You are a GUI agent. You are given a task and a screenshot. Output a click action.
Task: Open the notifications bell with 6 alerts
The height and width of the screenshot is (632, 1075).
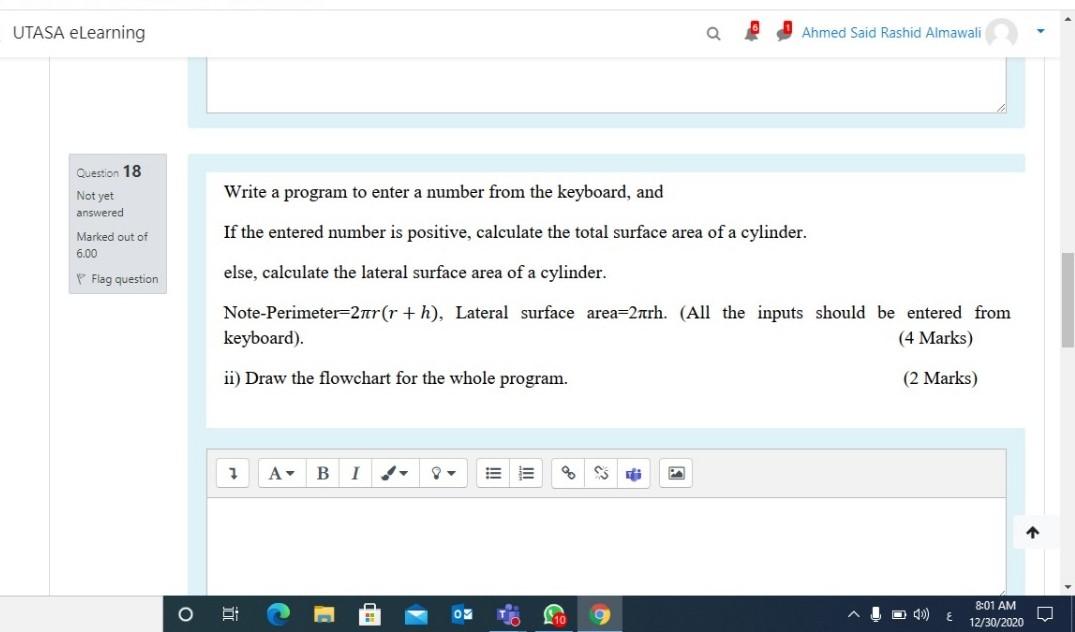tap(751, 32)
